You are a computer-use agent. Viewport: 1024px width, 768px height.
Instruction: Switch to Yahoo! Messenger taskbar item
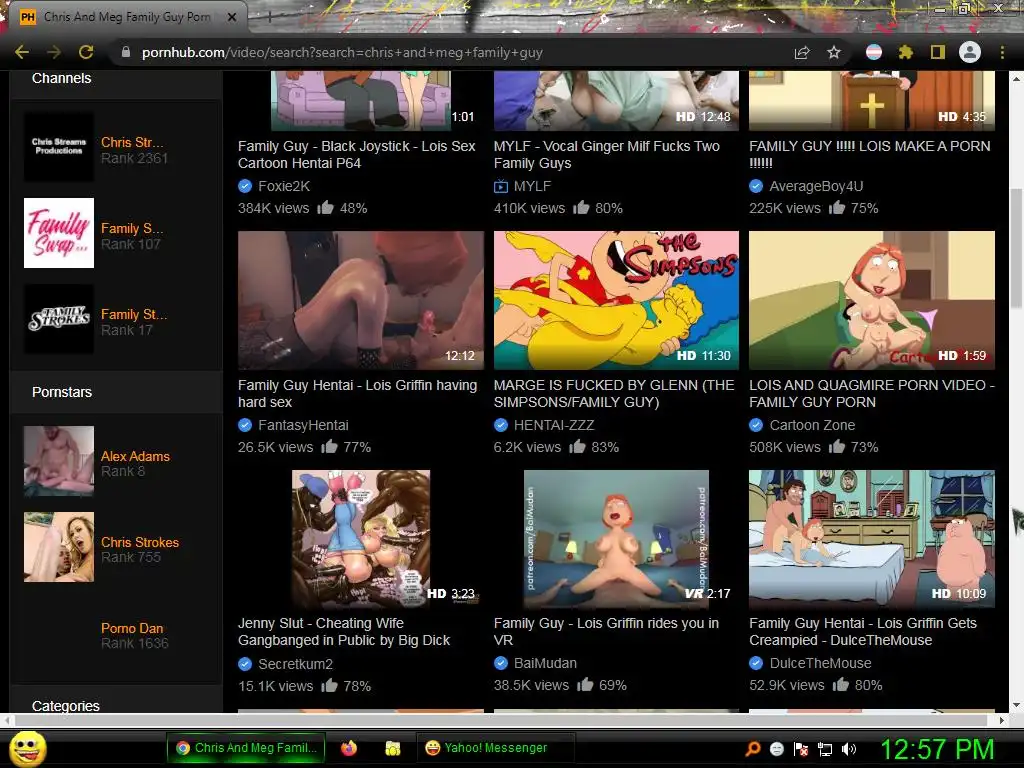point(496,748)
